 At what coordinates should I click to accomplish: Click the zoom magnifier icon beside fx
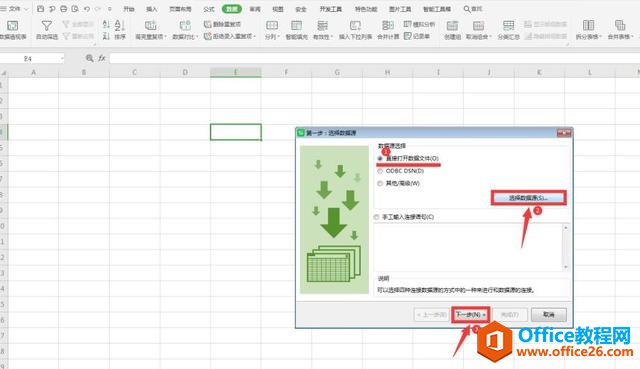pyautogui.click(x=89, y=58)
